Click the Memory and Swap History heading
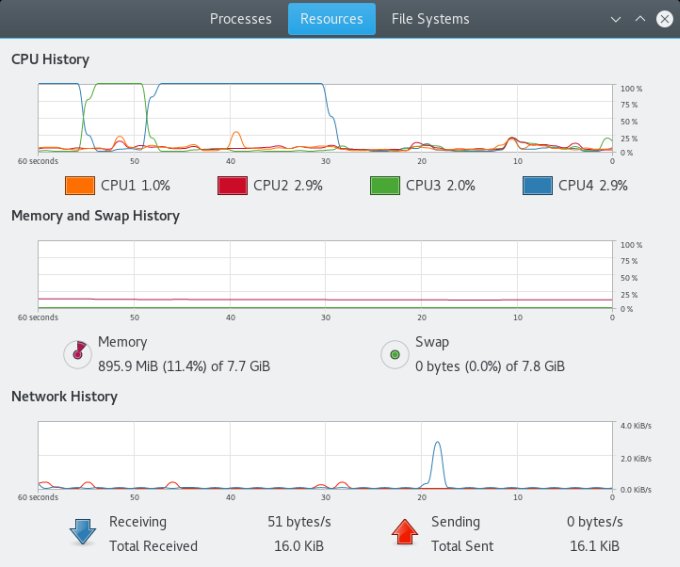This screenshot has width=680, height=567. [95, 215]
